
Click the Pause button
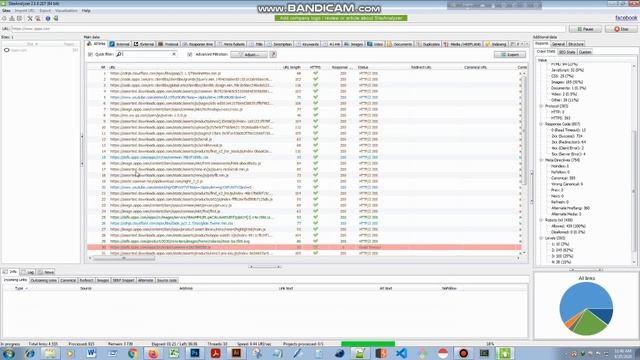pos(585,29)
